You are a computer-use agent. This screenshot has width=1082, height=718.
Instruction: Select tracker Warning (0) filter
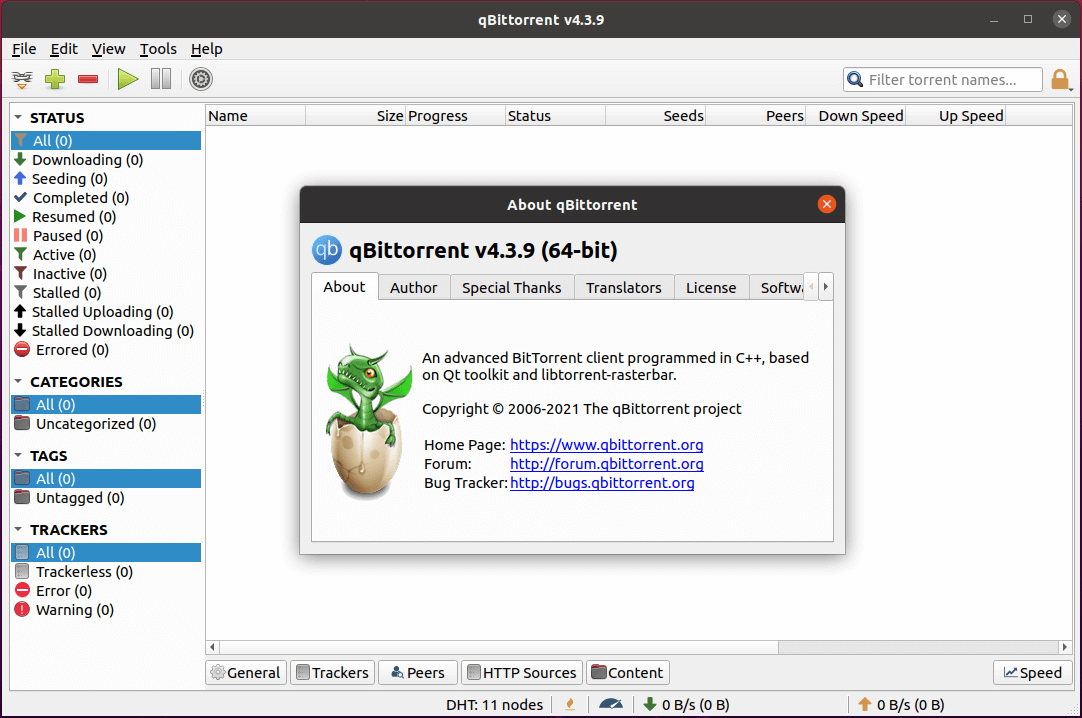(x=106, y=610)
